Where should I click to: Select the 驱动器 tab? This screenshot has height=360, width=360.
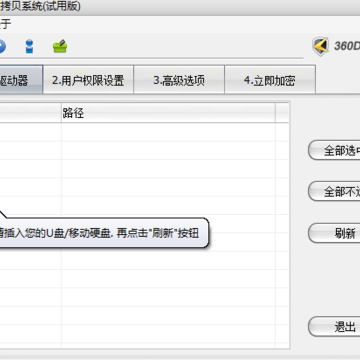point(21,80)
